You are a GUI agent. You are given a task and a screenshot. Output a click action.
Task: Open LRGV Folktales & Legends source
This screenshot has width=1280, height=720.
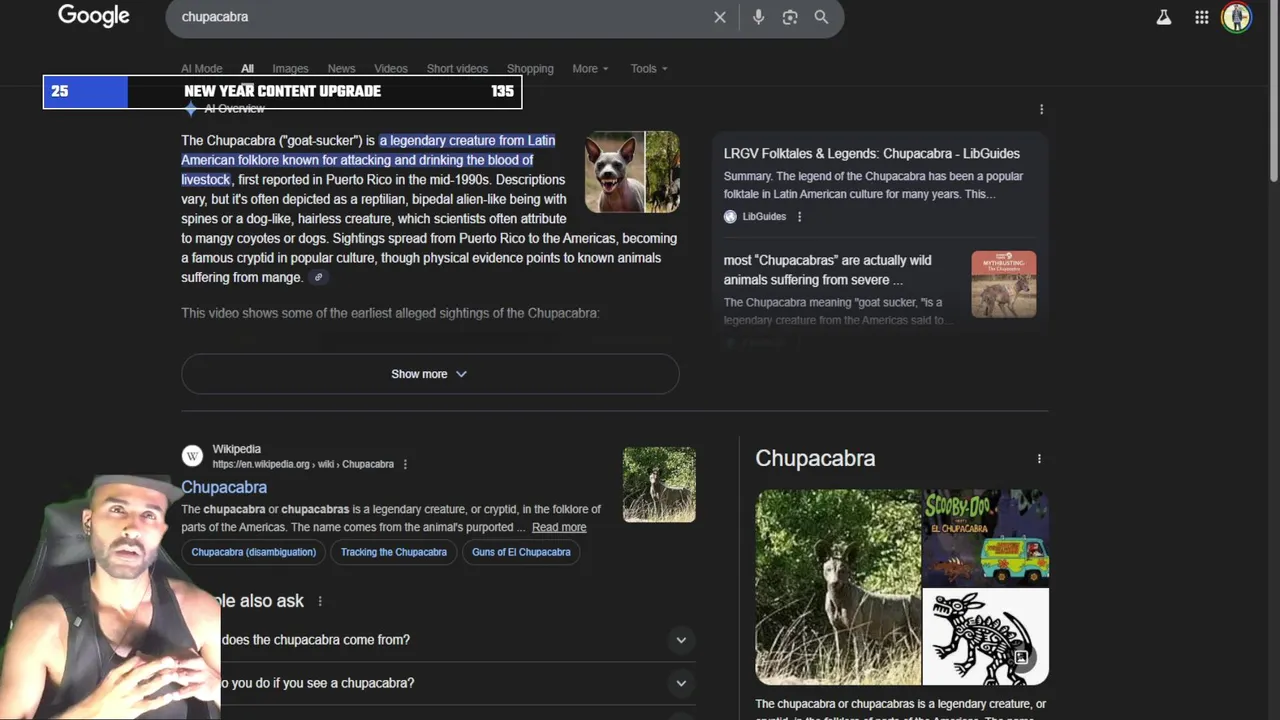[x=872, y=154]
